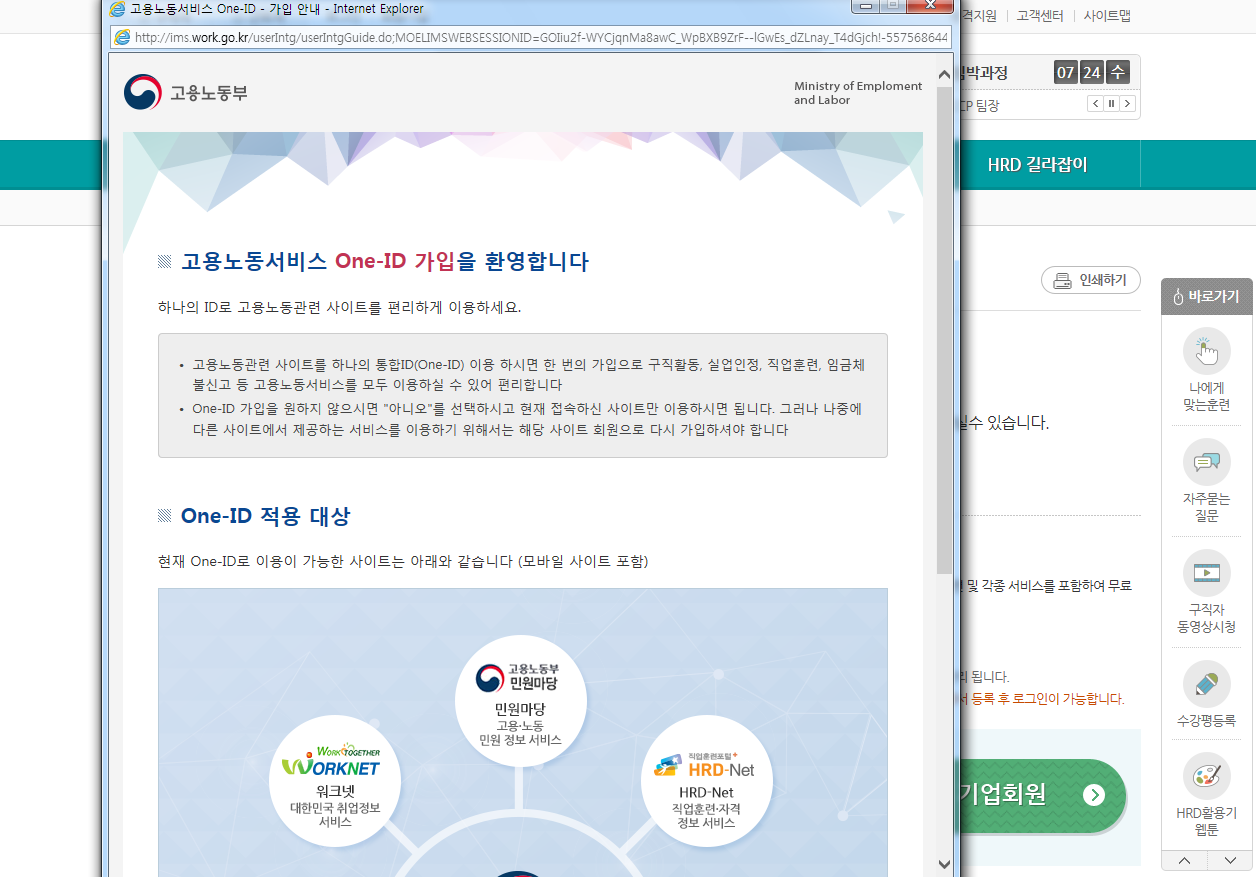Click the popup URL address field
Viewport: 1256px width, 877px height.
coord(531,37)
